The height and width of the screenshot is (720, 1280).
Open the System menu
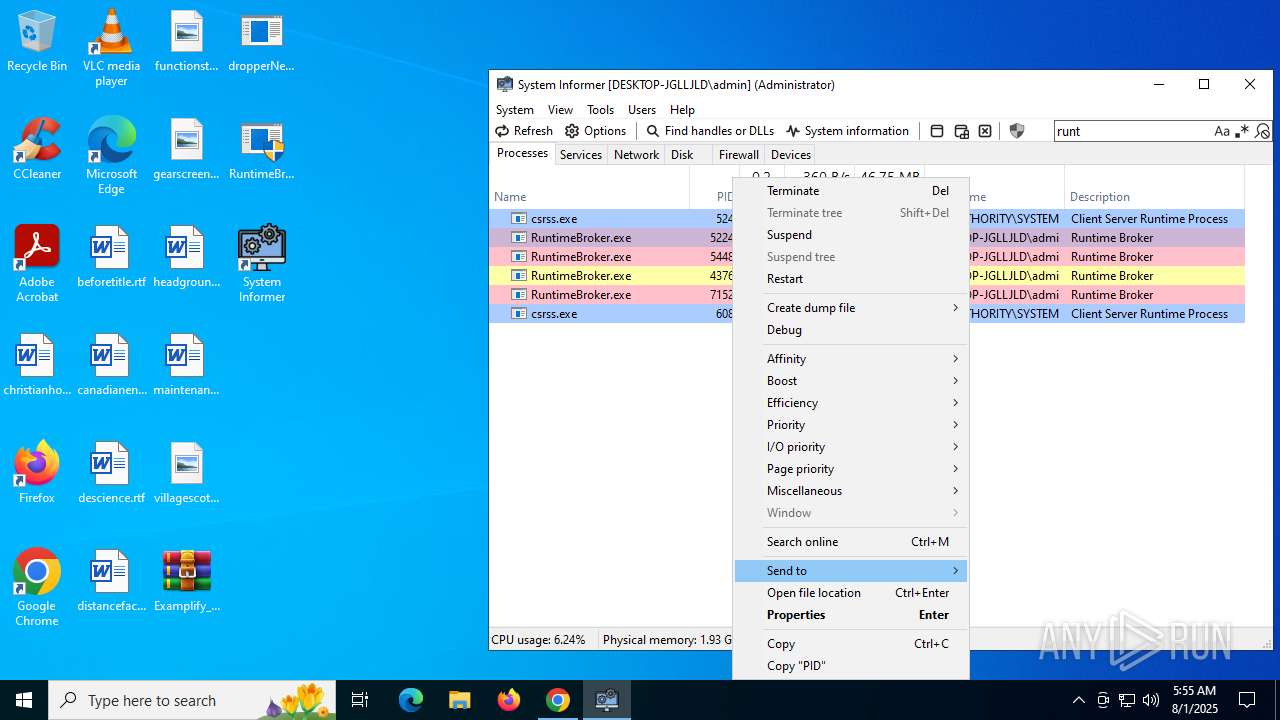pos(515,110)
